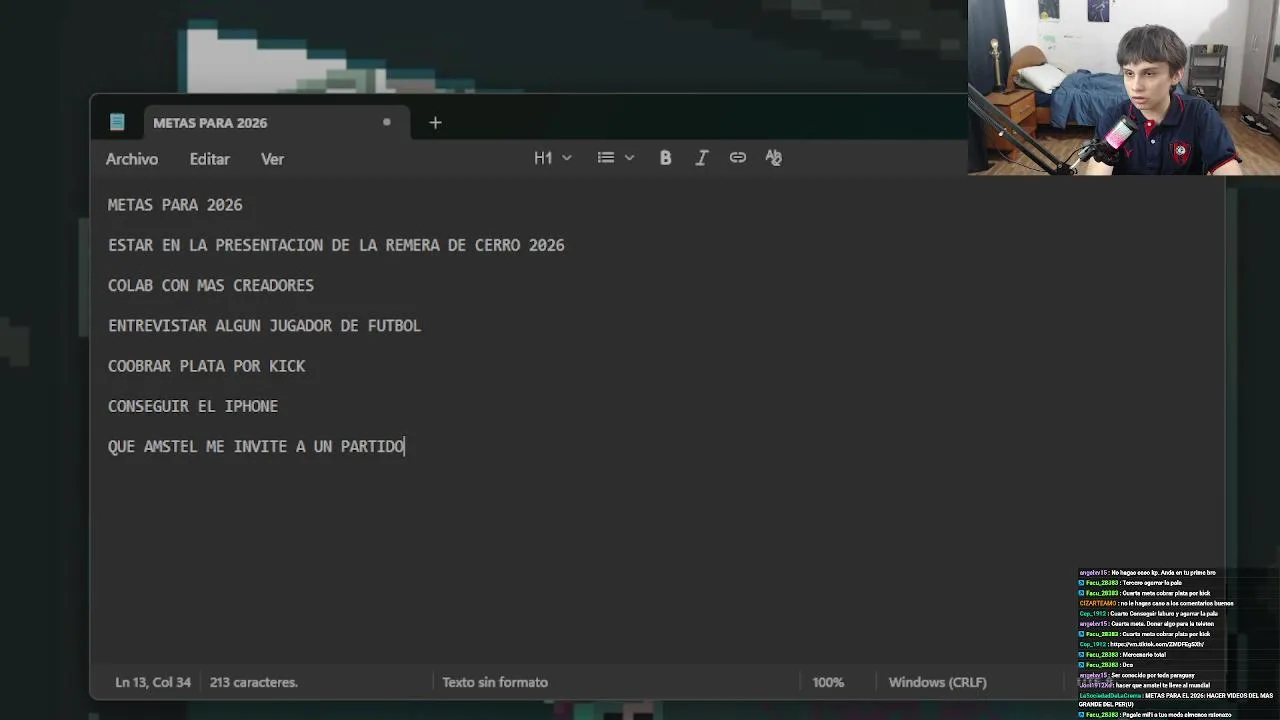Click the line about REMERA DE CERRO 2026
Screen dimensions: 1280x720
tap(336, 245)
